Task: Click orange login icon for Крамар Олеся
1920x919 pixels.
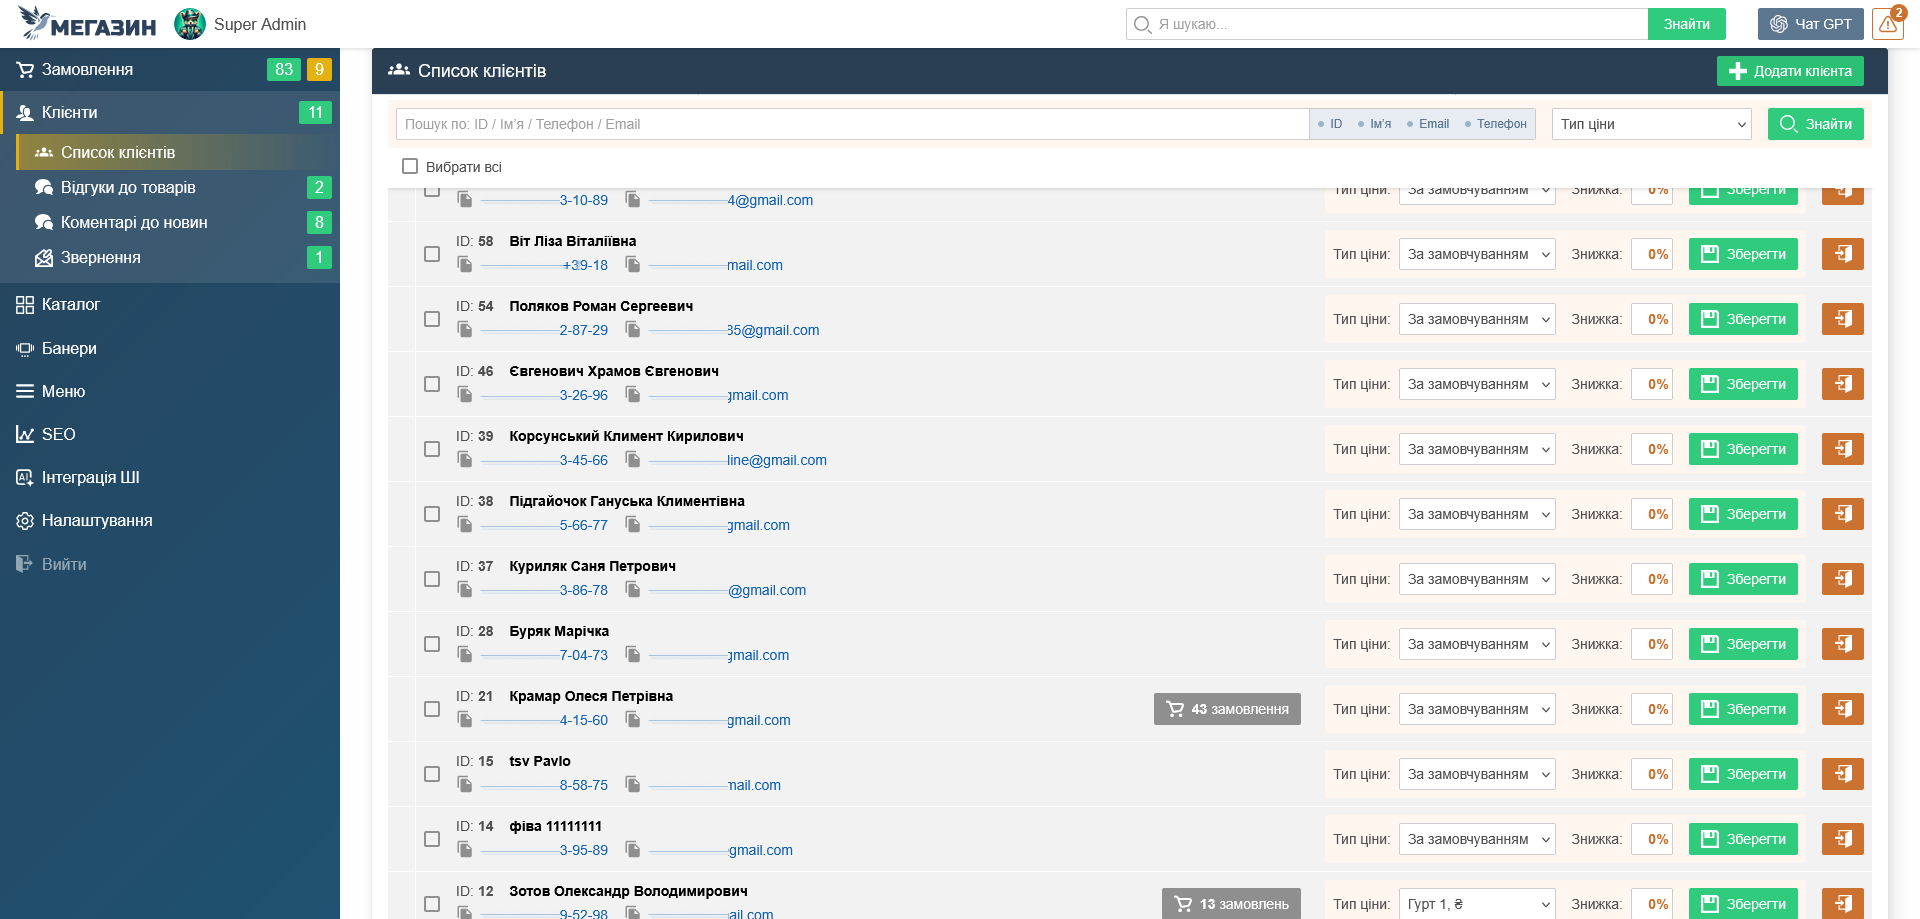Action: (1842, 709)
